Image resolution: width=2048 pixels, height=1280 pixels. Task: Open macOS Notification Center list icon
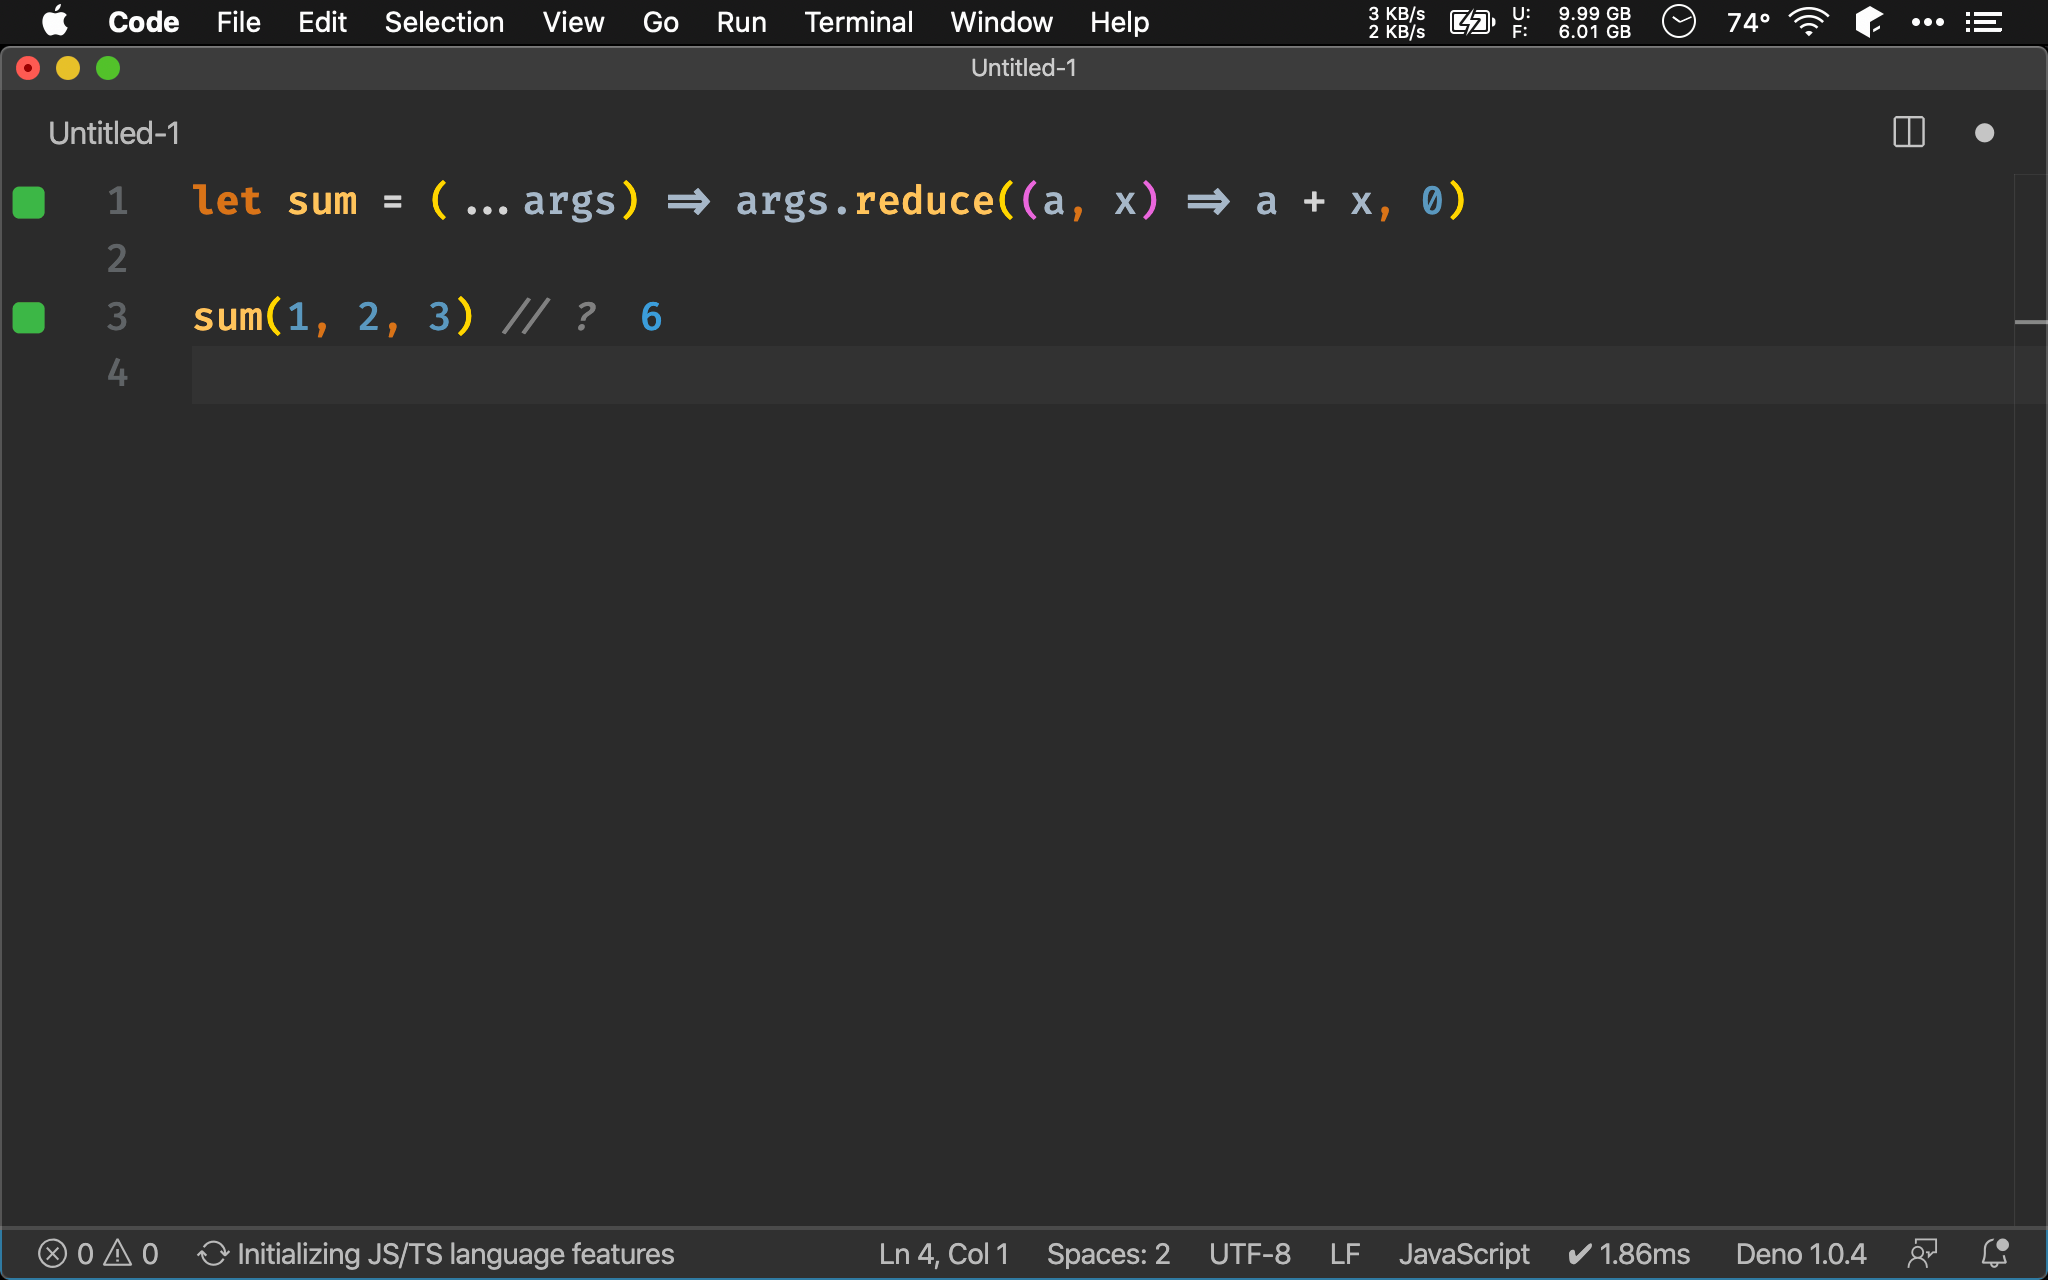pos(1984,22)
